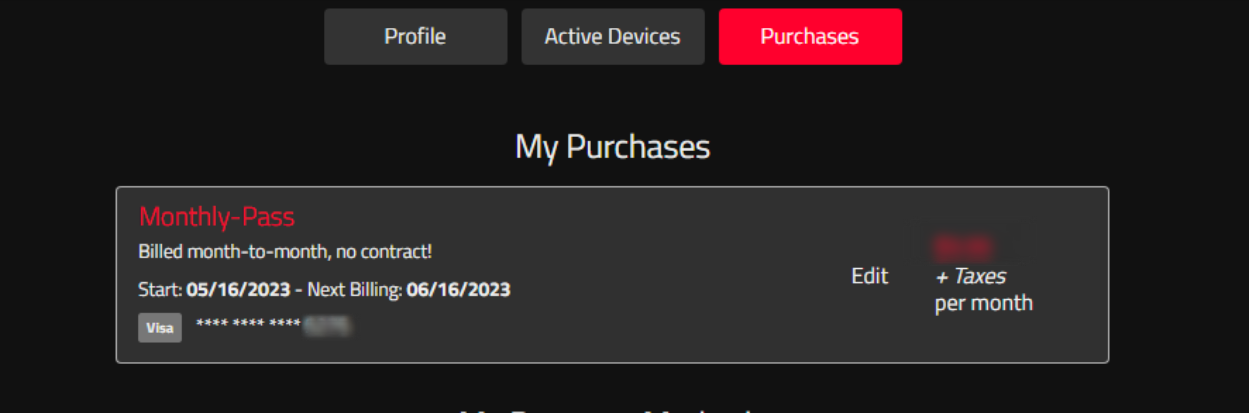The height and width of the screenshot is (413, 1249).
Task: Click the masked card number asterisks
Action: (249, 326)
